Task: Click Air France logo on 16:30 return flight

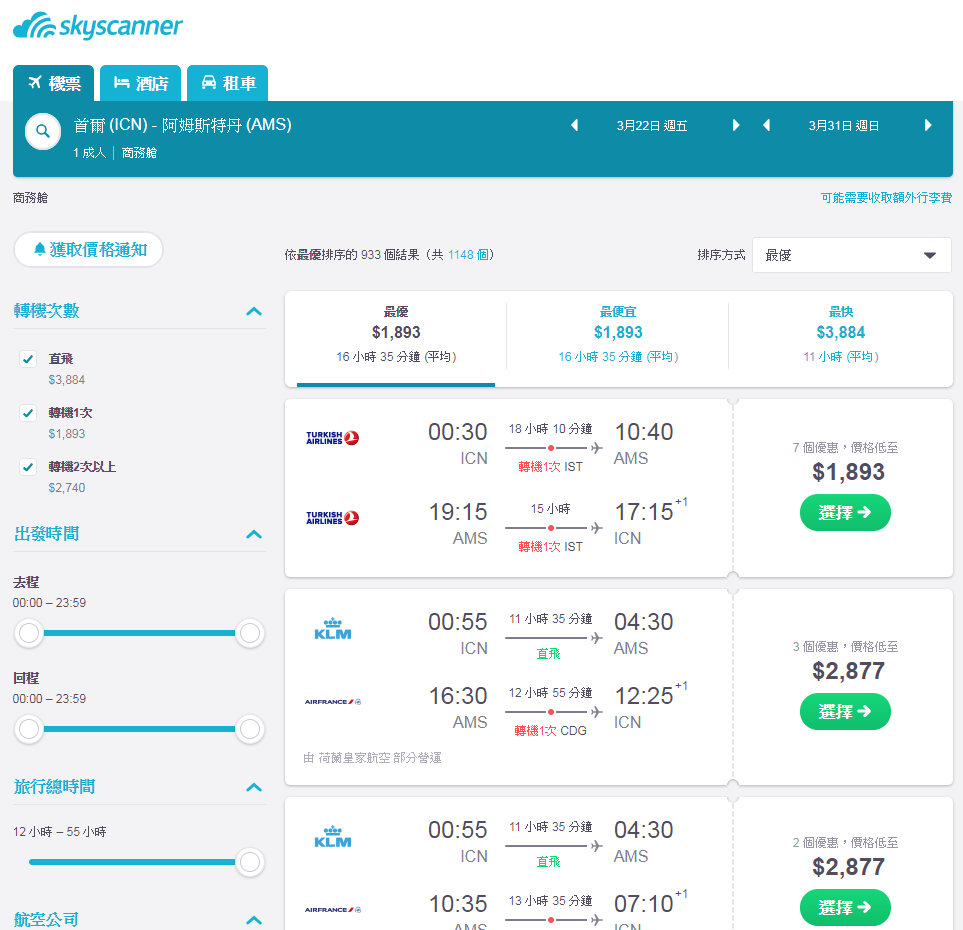Action: click(333, 701)
